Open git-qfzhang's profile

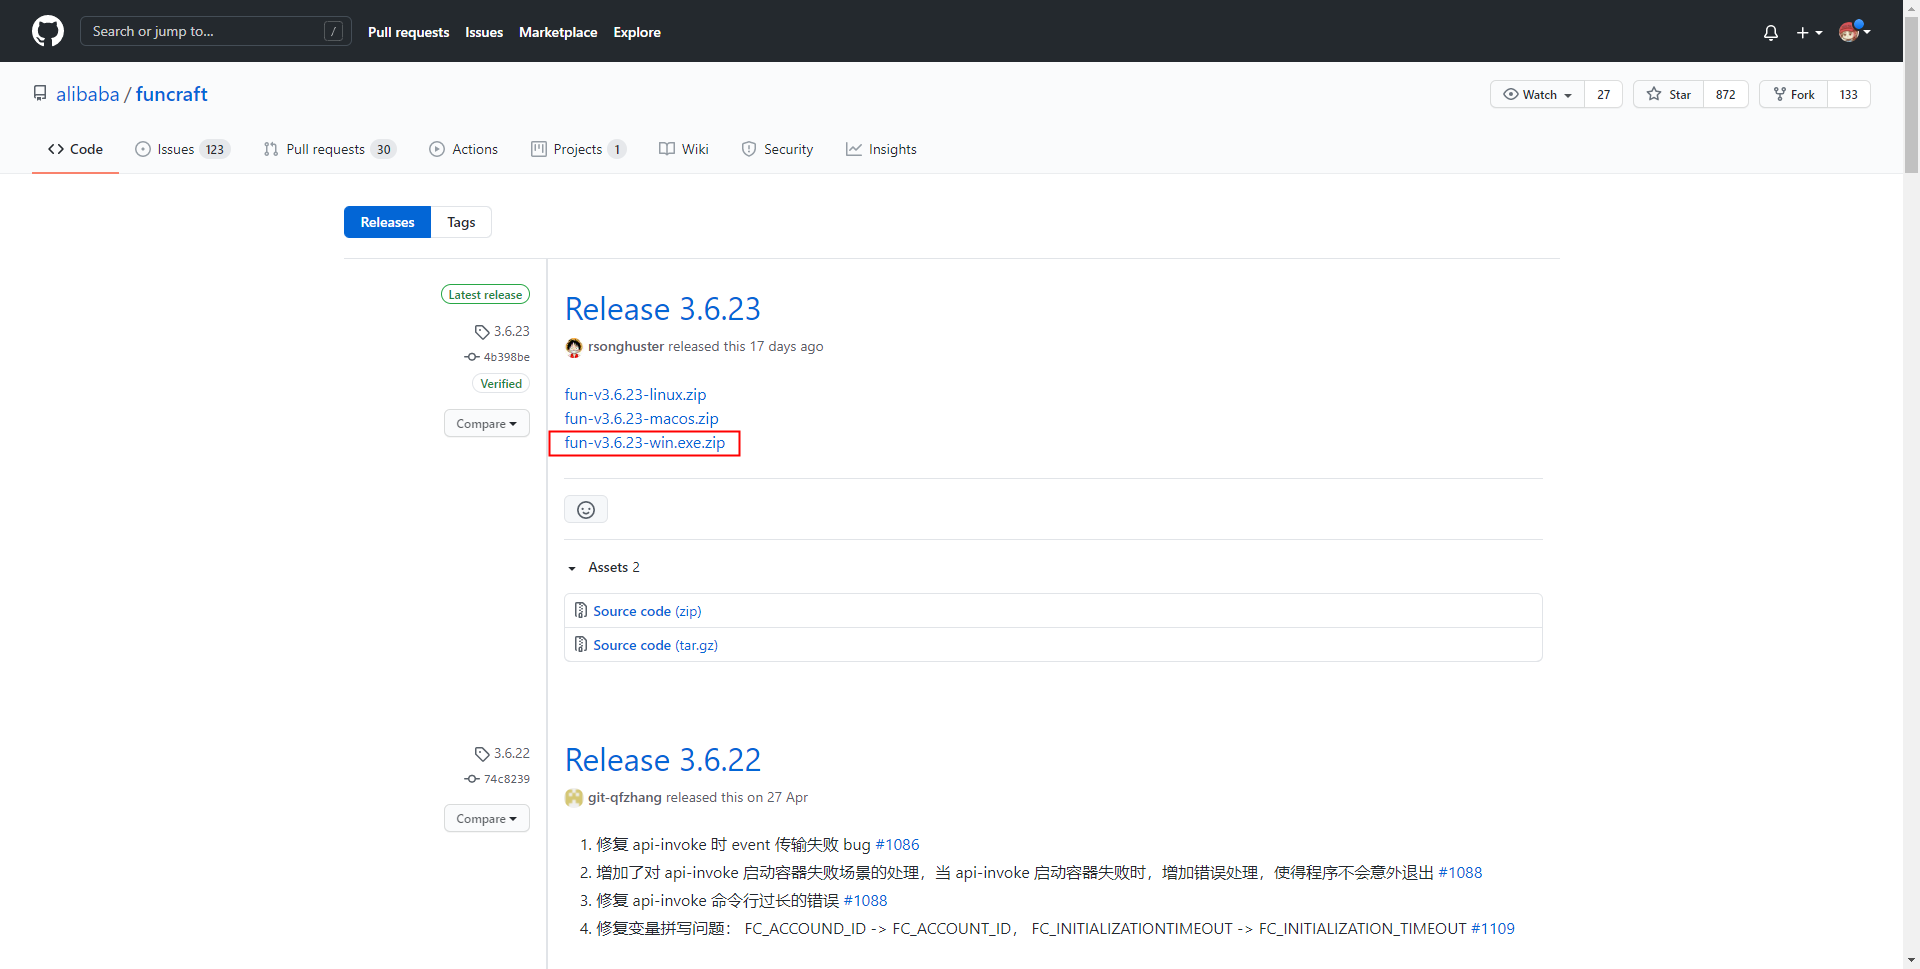coord(625,797)
